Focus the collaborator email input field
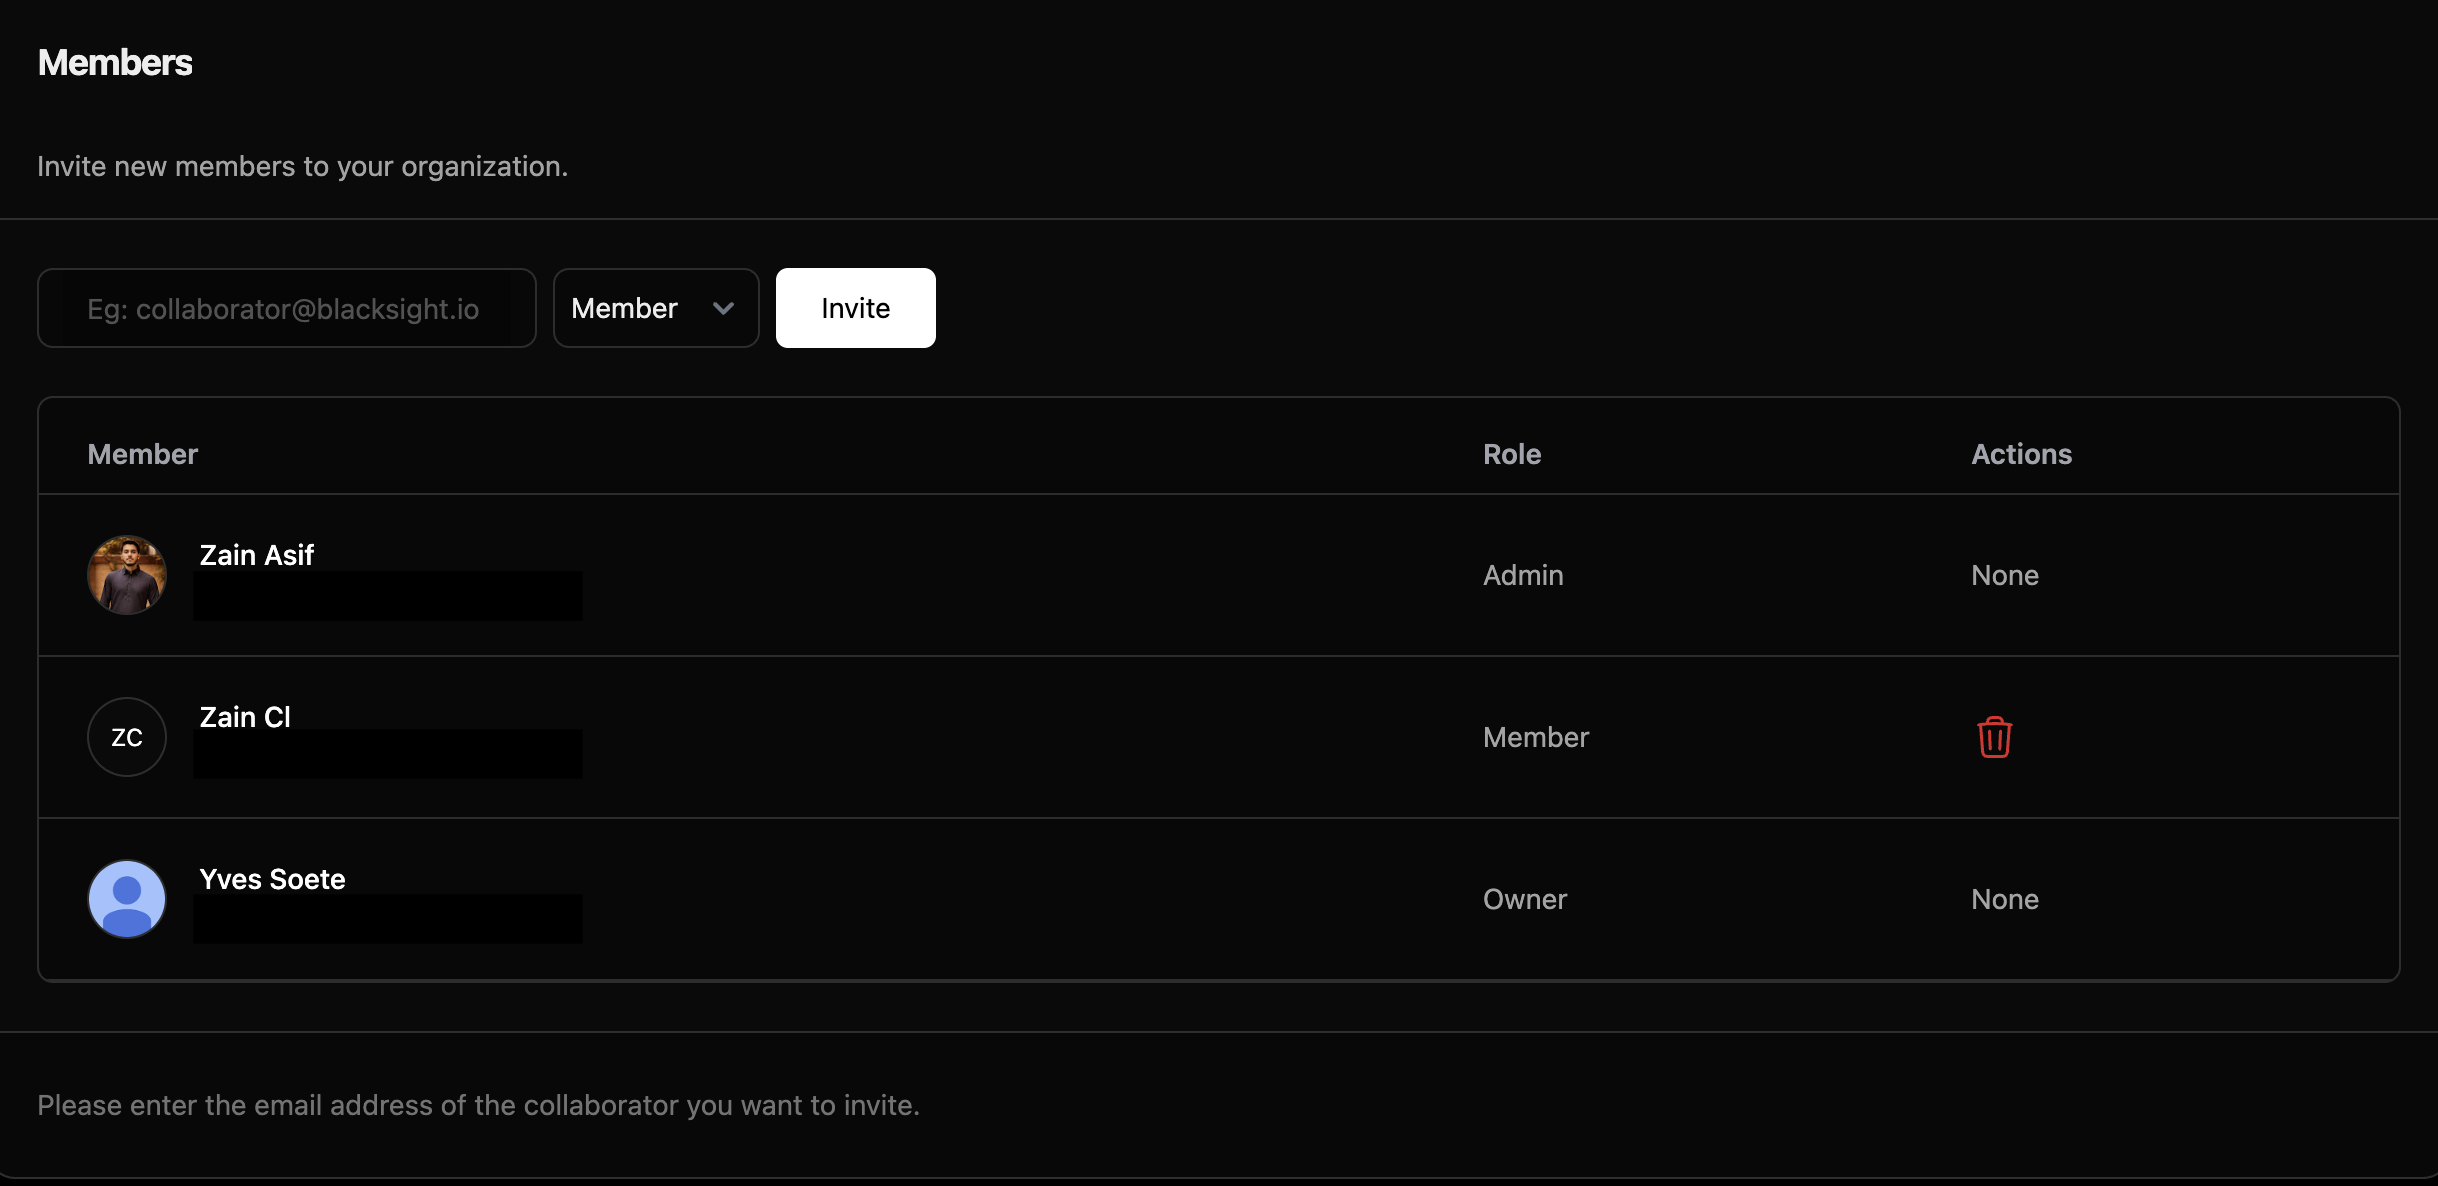This screenshot has height=1186, width=2438. pos(287,308)
